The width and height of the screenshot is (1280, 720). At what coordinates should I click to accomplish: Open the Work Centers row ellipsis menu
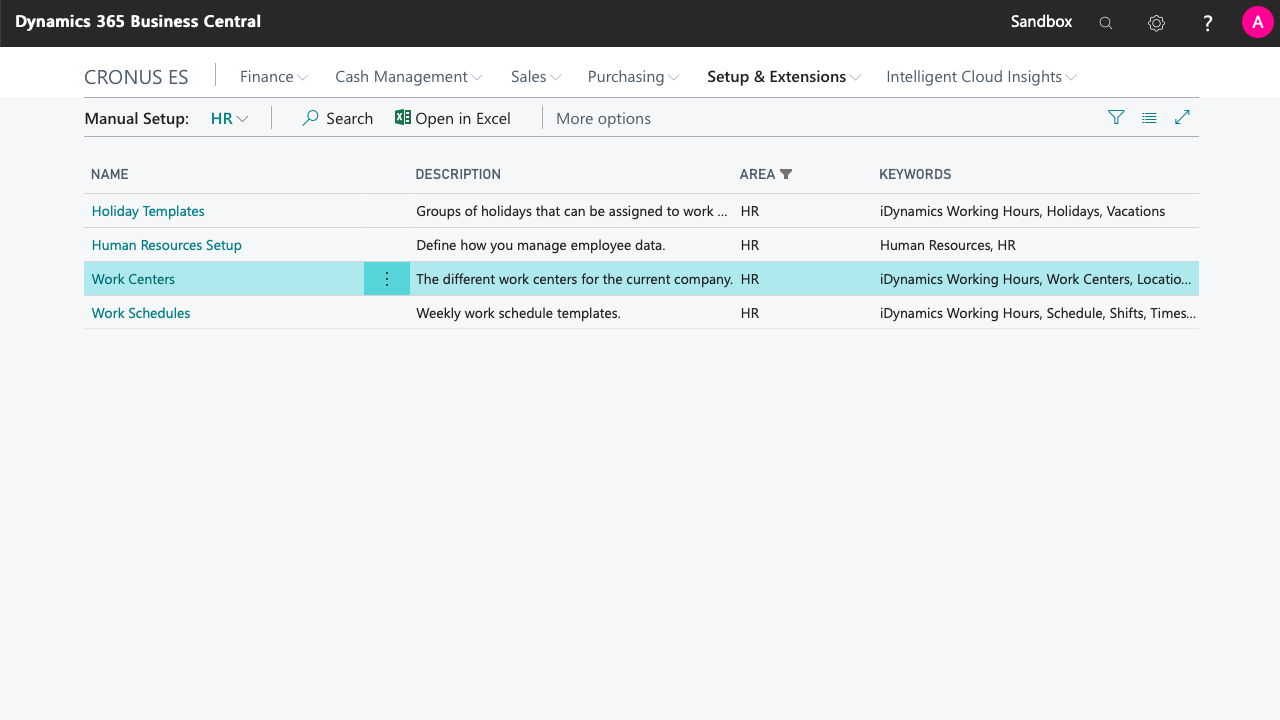tap(387, 279)
